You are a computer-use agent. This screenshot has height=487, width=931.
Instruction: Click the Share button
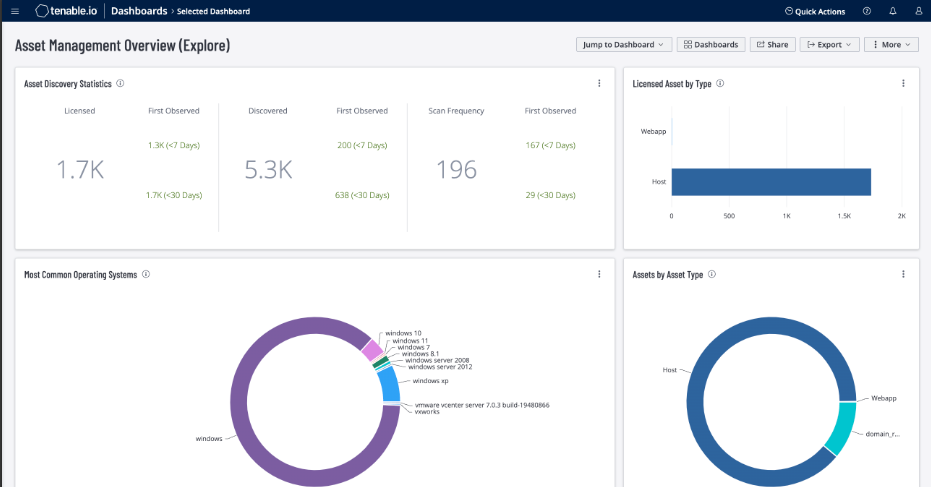click(x=771, y=45)
